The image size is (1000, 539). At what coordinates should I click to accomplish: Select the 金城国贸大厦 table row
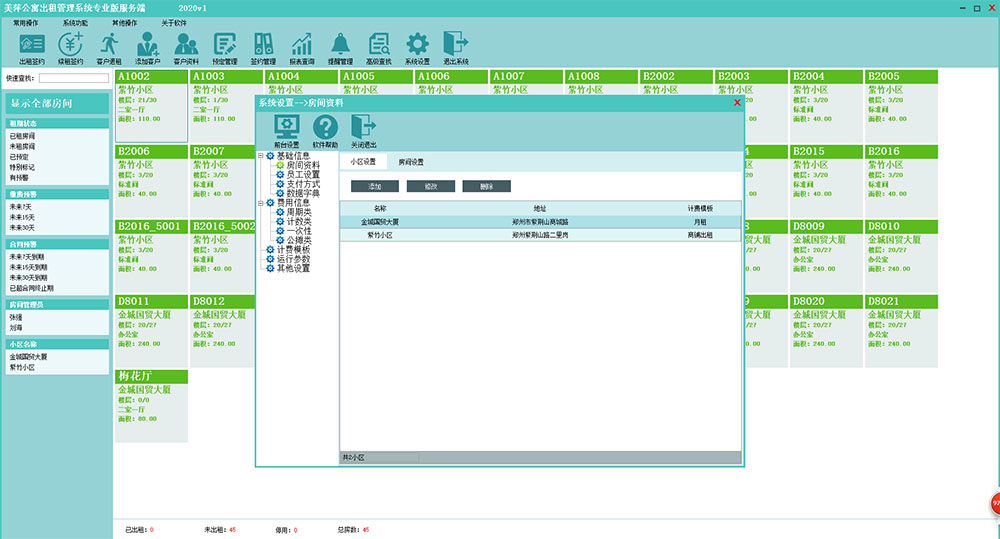(540, 222)
